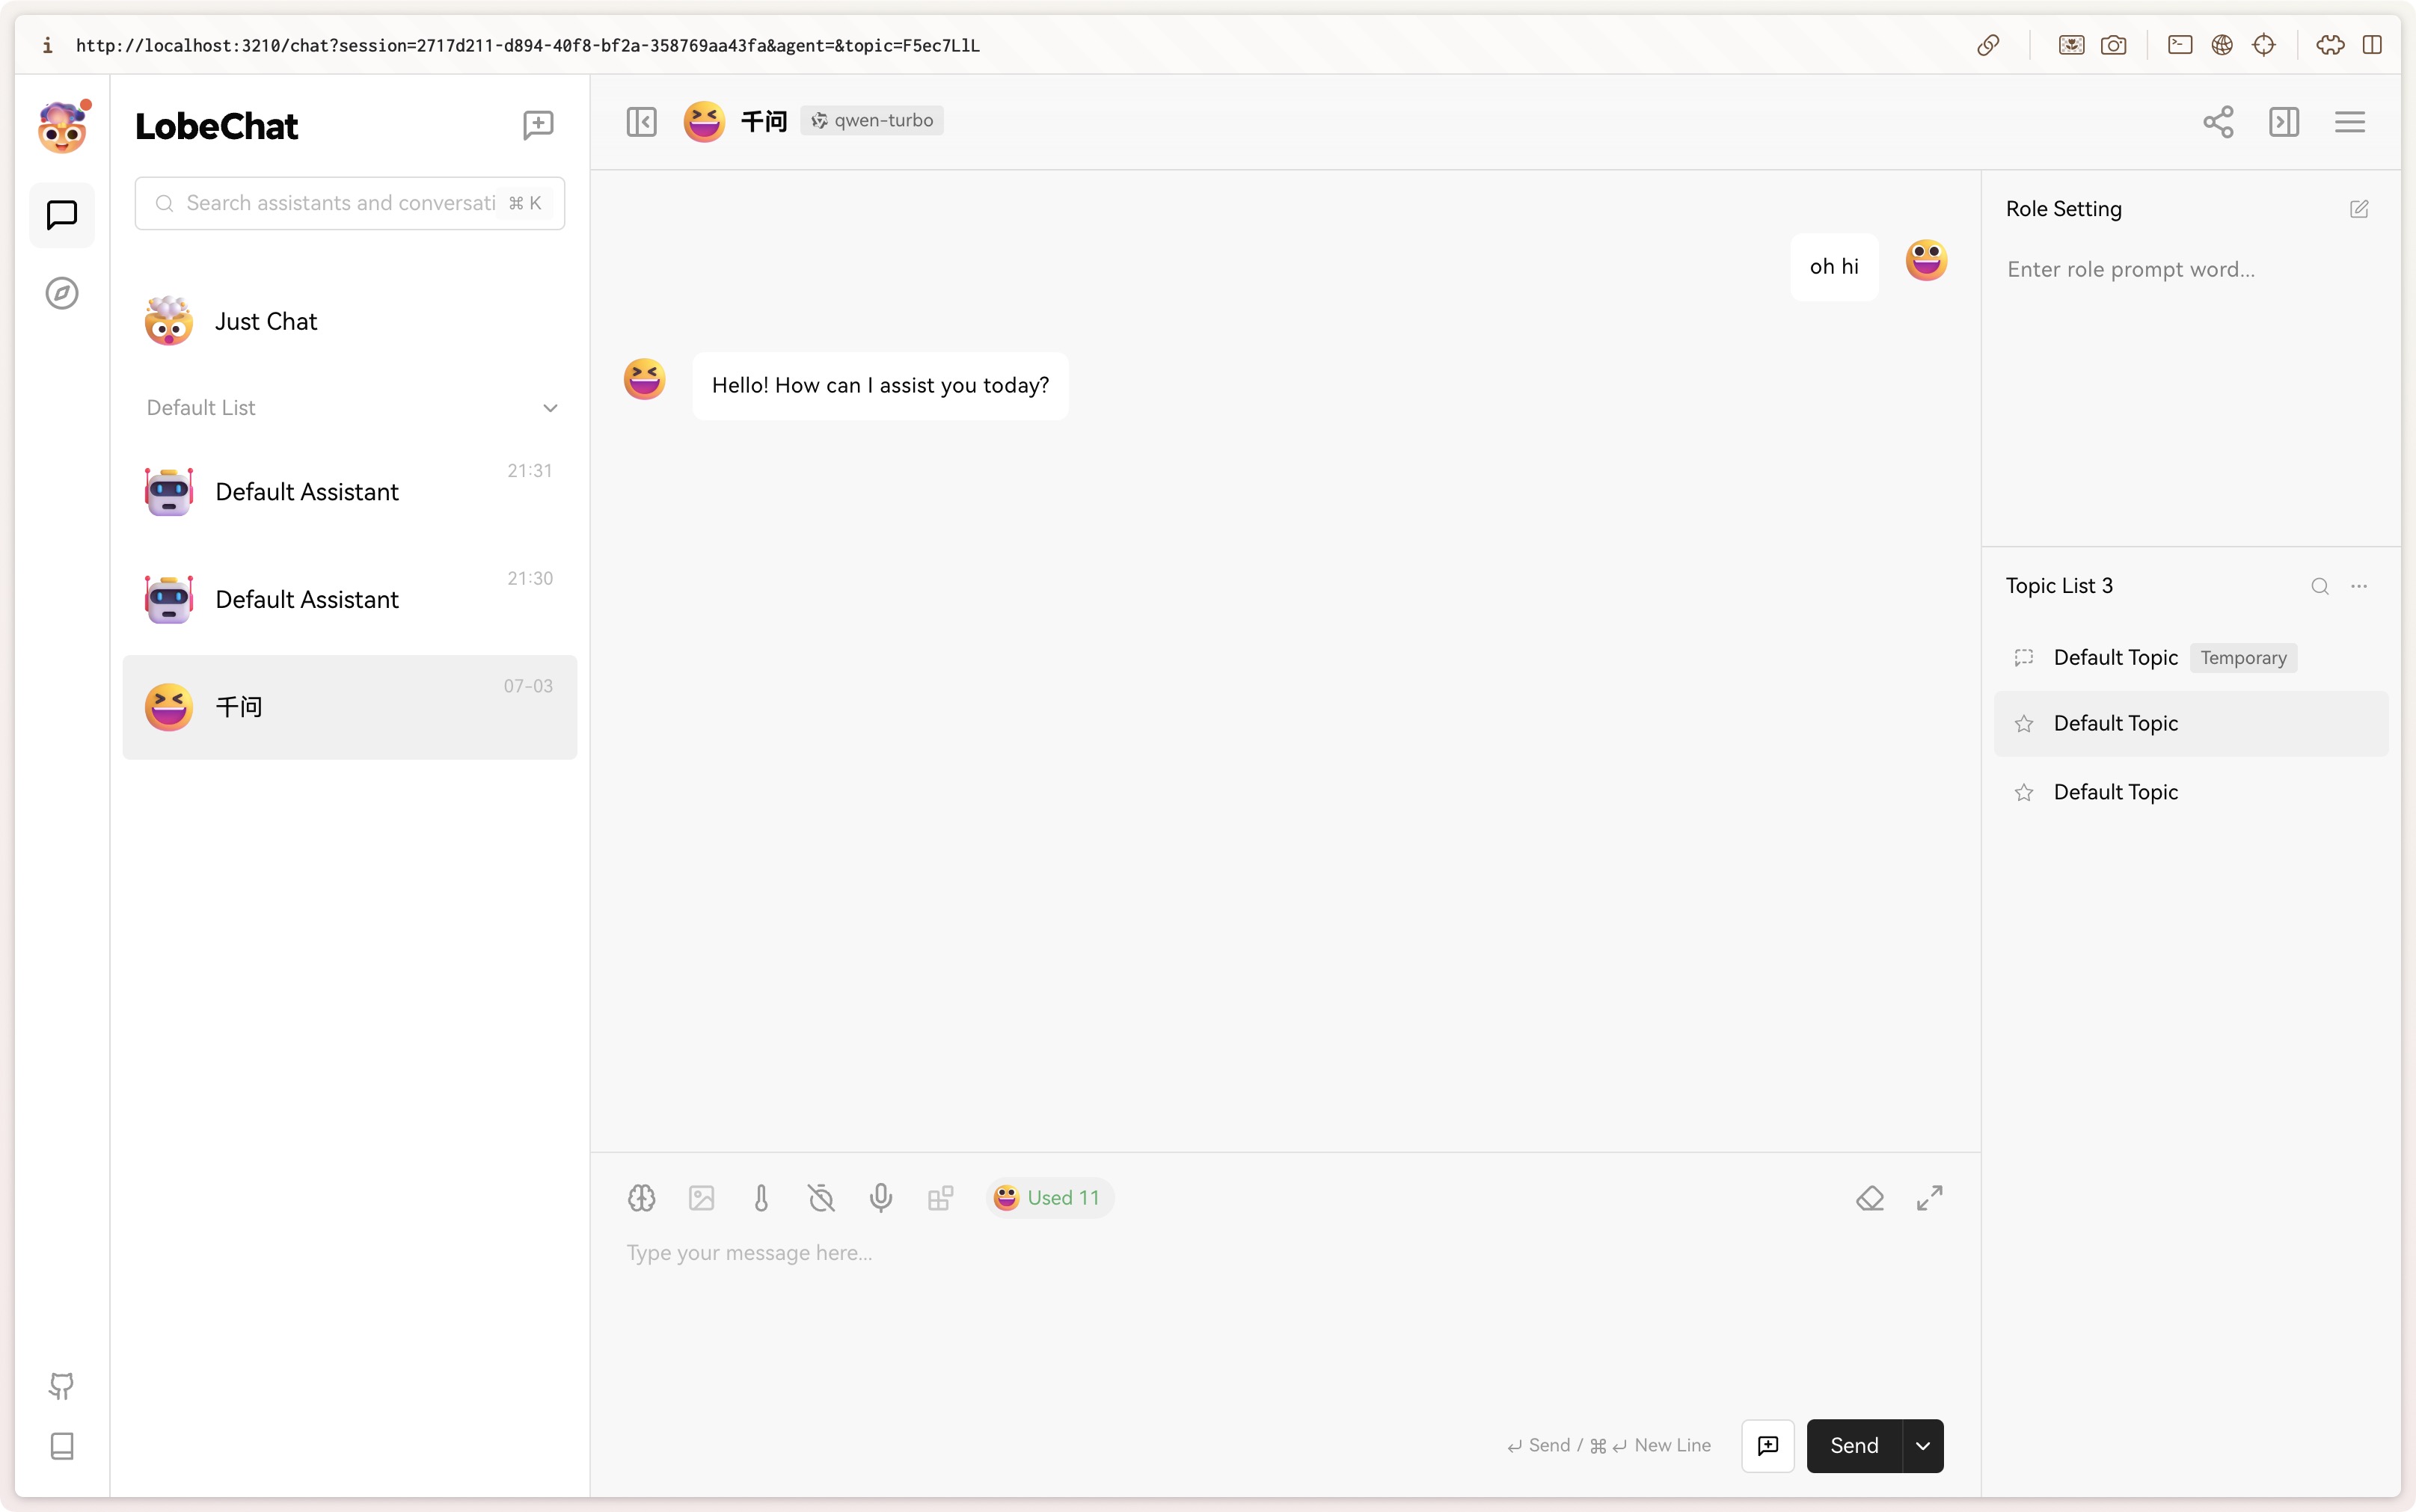2416x1512 pixels.
Task: Click the eraser clear-messages icon
Action: (1870, 1198)
